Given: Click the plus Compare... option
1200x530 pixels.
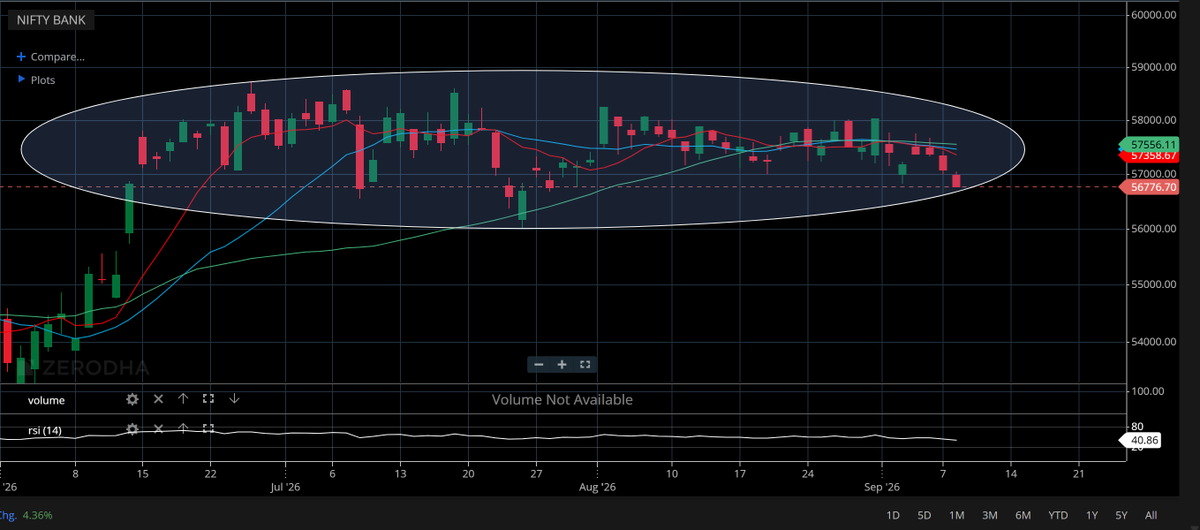Looking at the screenshot, I should click(51, 57).
